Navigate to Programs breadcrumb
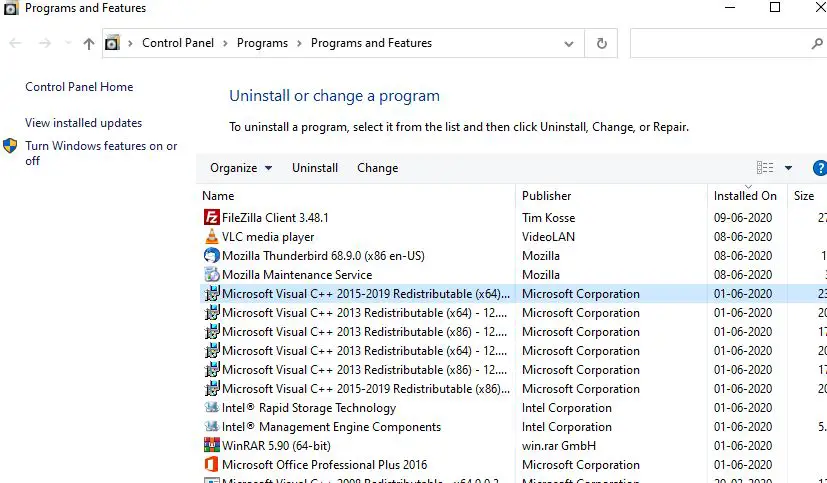The image size is (827, 483). pyautogui.click(x=262, y=43)
